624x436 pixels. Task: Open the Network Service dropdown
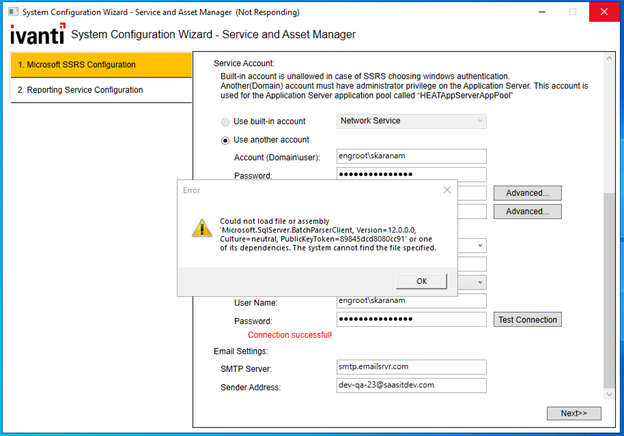(411, 121)
